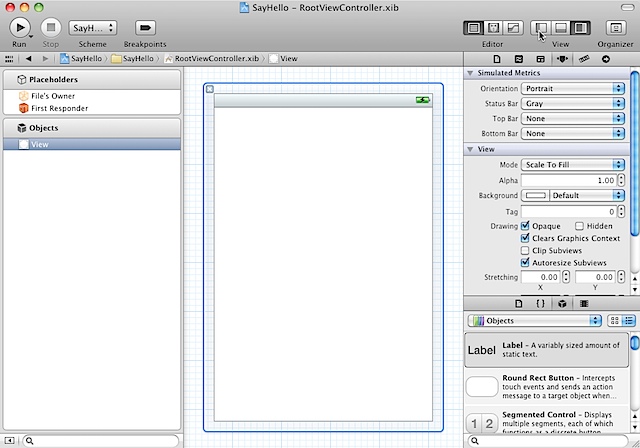Enable the Hidden checkbox

point(580,226)
